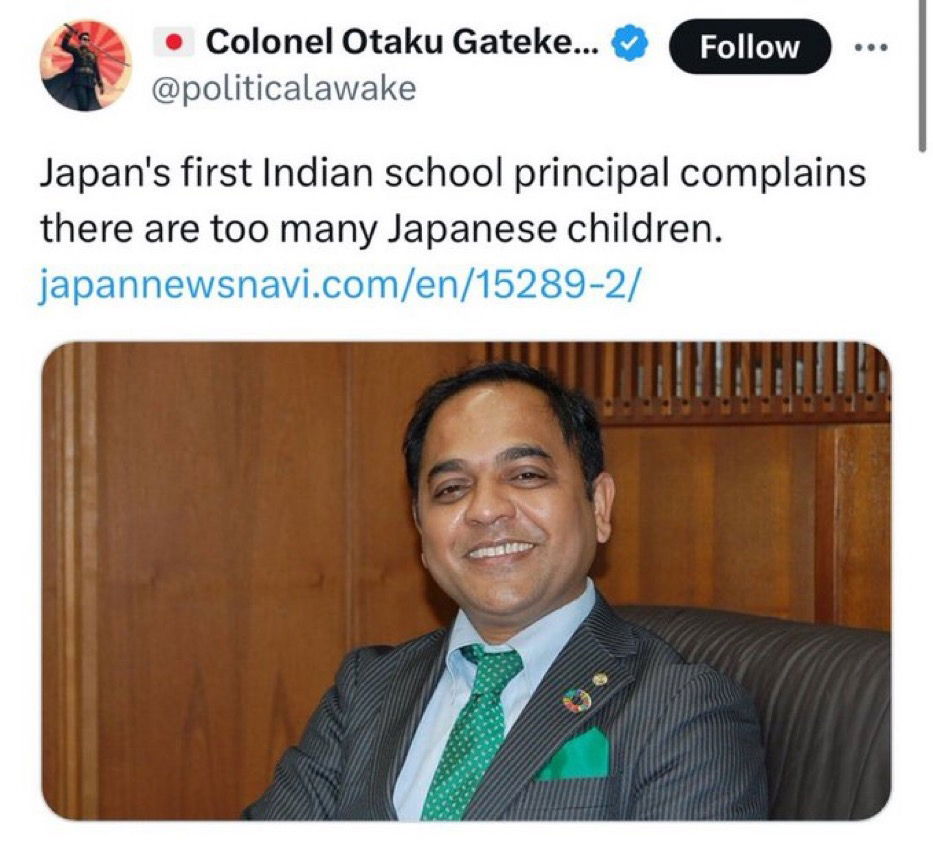Open the three-dot more options menu

click(871, 47)
